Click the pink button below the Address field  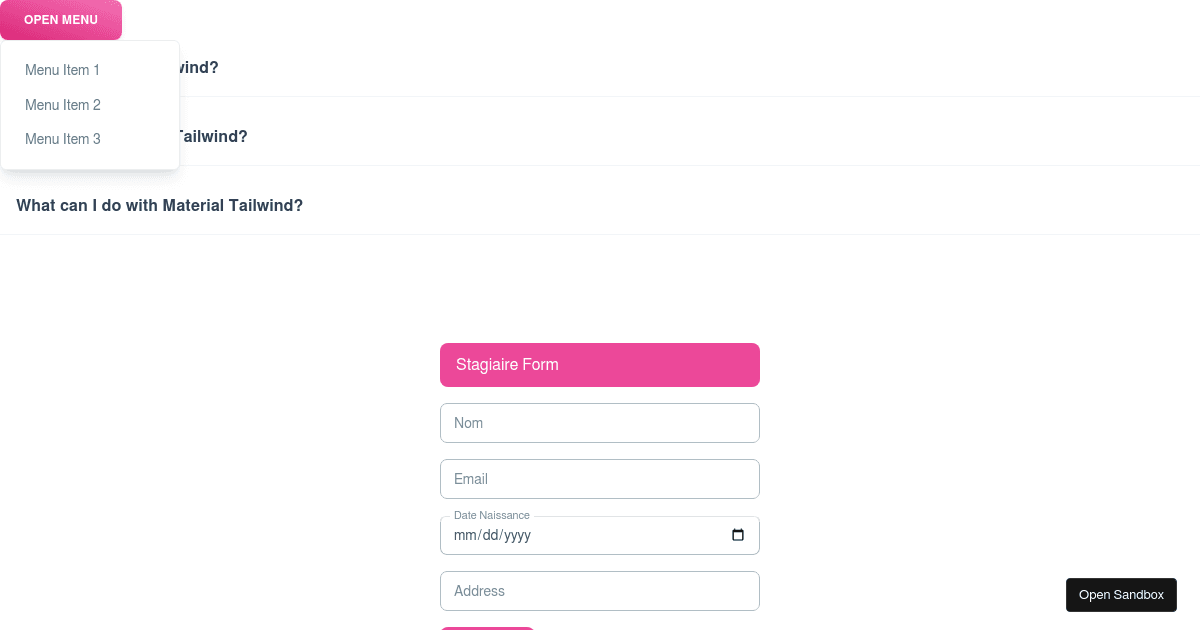pos(487,628)
